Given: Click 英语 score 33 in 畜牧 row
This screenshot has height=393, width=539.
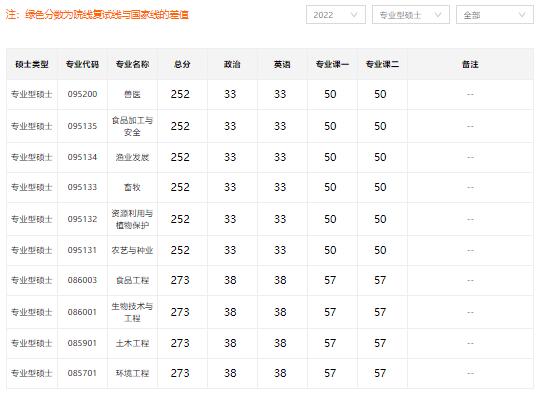Looking at the screenshot, I should pos(280,187).
